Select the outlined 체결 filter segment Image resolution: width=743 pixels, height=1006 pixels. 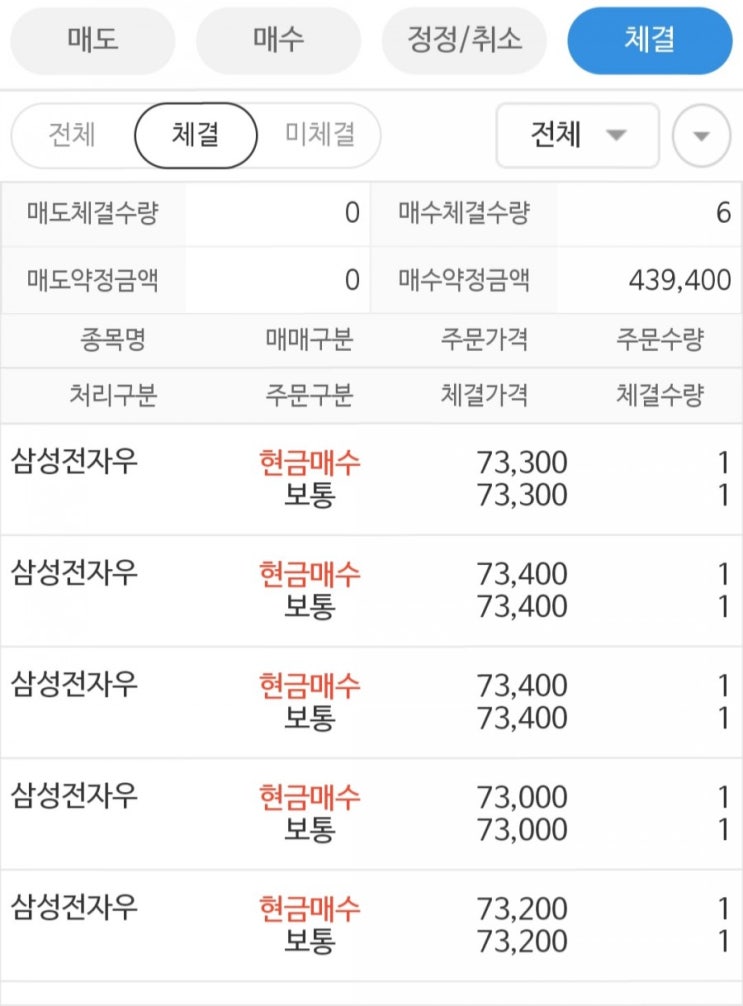(195, 135)
